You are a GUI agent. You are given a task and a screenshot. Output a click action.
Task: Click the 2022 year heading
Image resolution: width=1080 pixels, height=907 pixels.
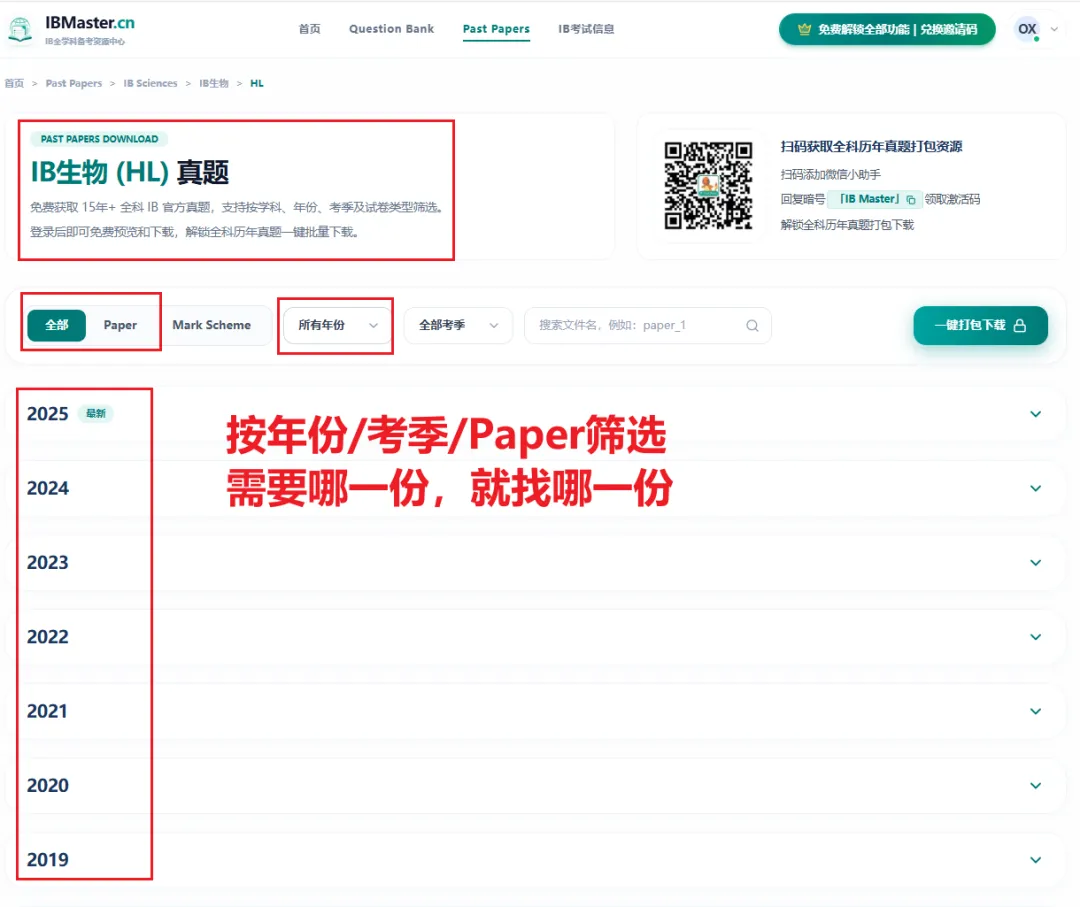click(x=48, y=637)
